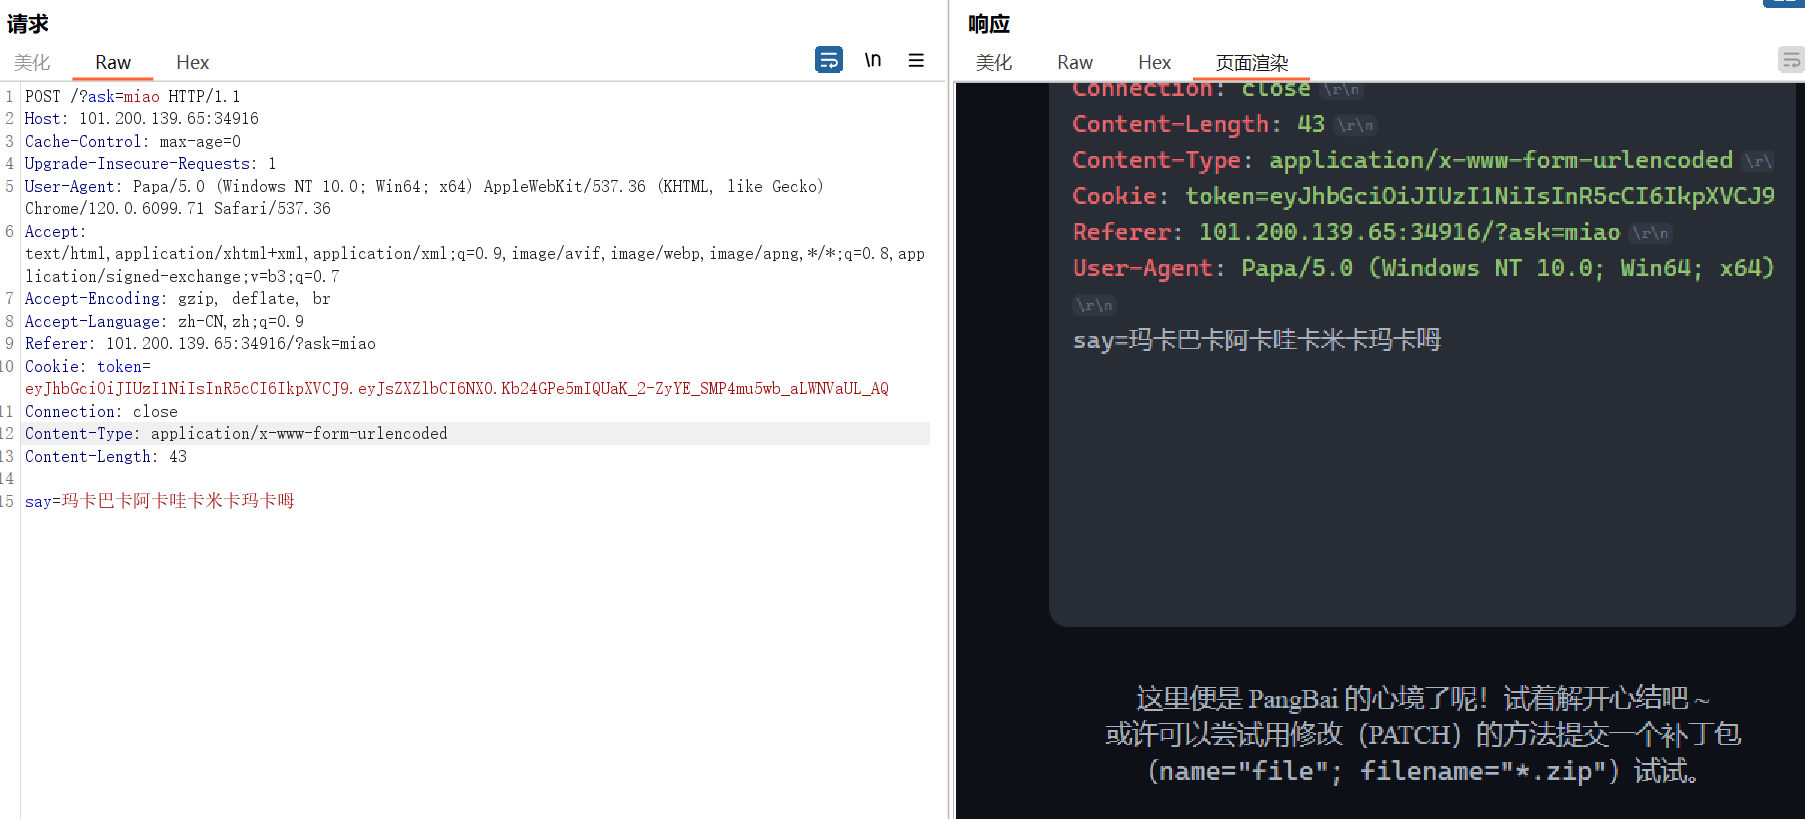Toggle word wrap icon in request panel
The height and width of the screenshot is (819, 1805).
(828, 60)
